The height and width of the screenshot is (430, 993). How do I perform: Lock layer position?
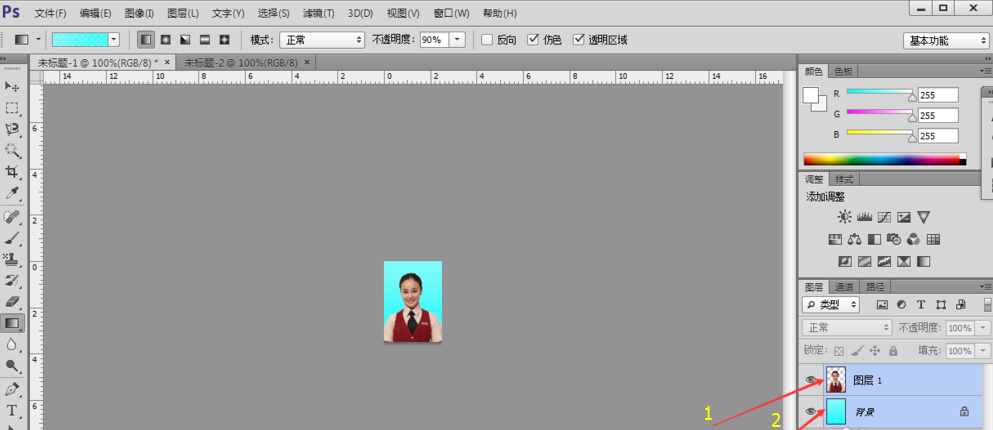click(875, 350)
